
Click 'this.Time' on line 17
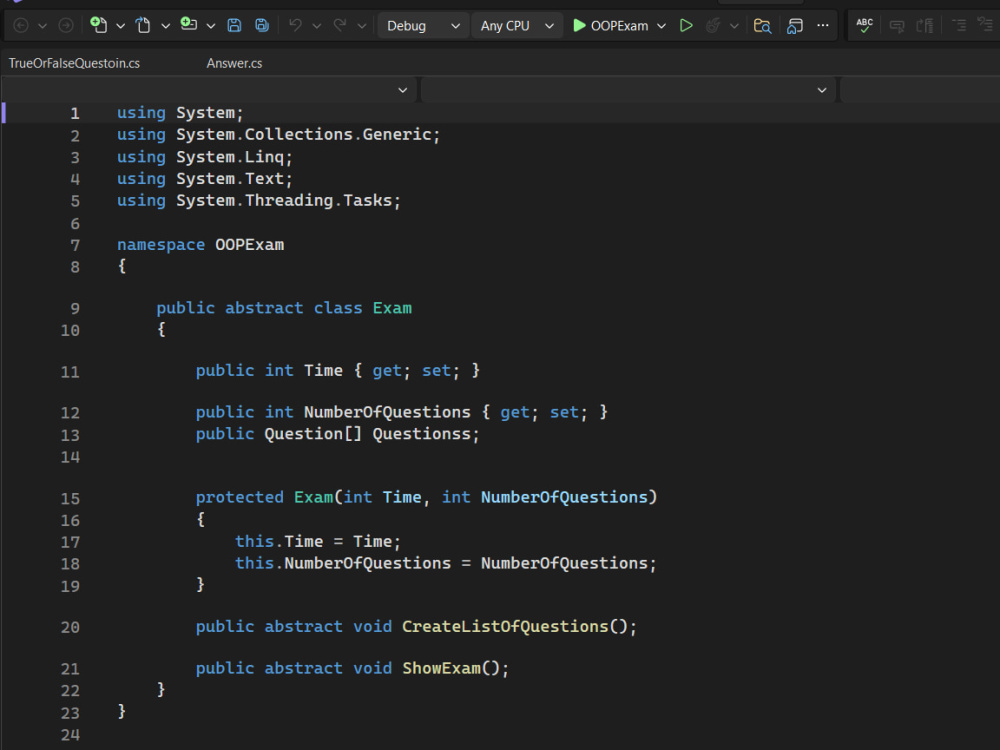point(279,541)
